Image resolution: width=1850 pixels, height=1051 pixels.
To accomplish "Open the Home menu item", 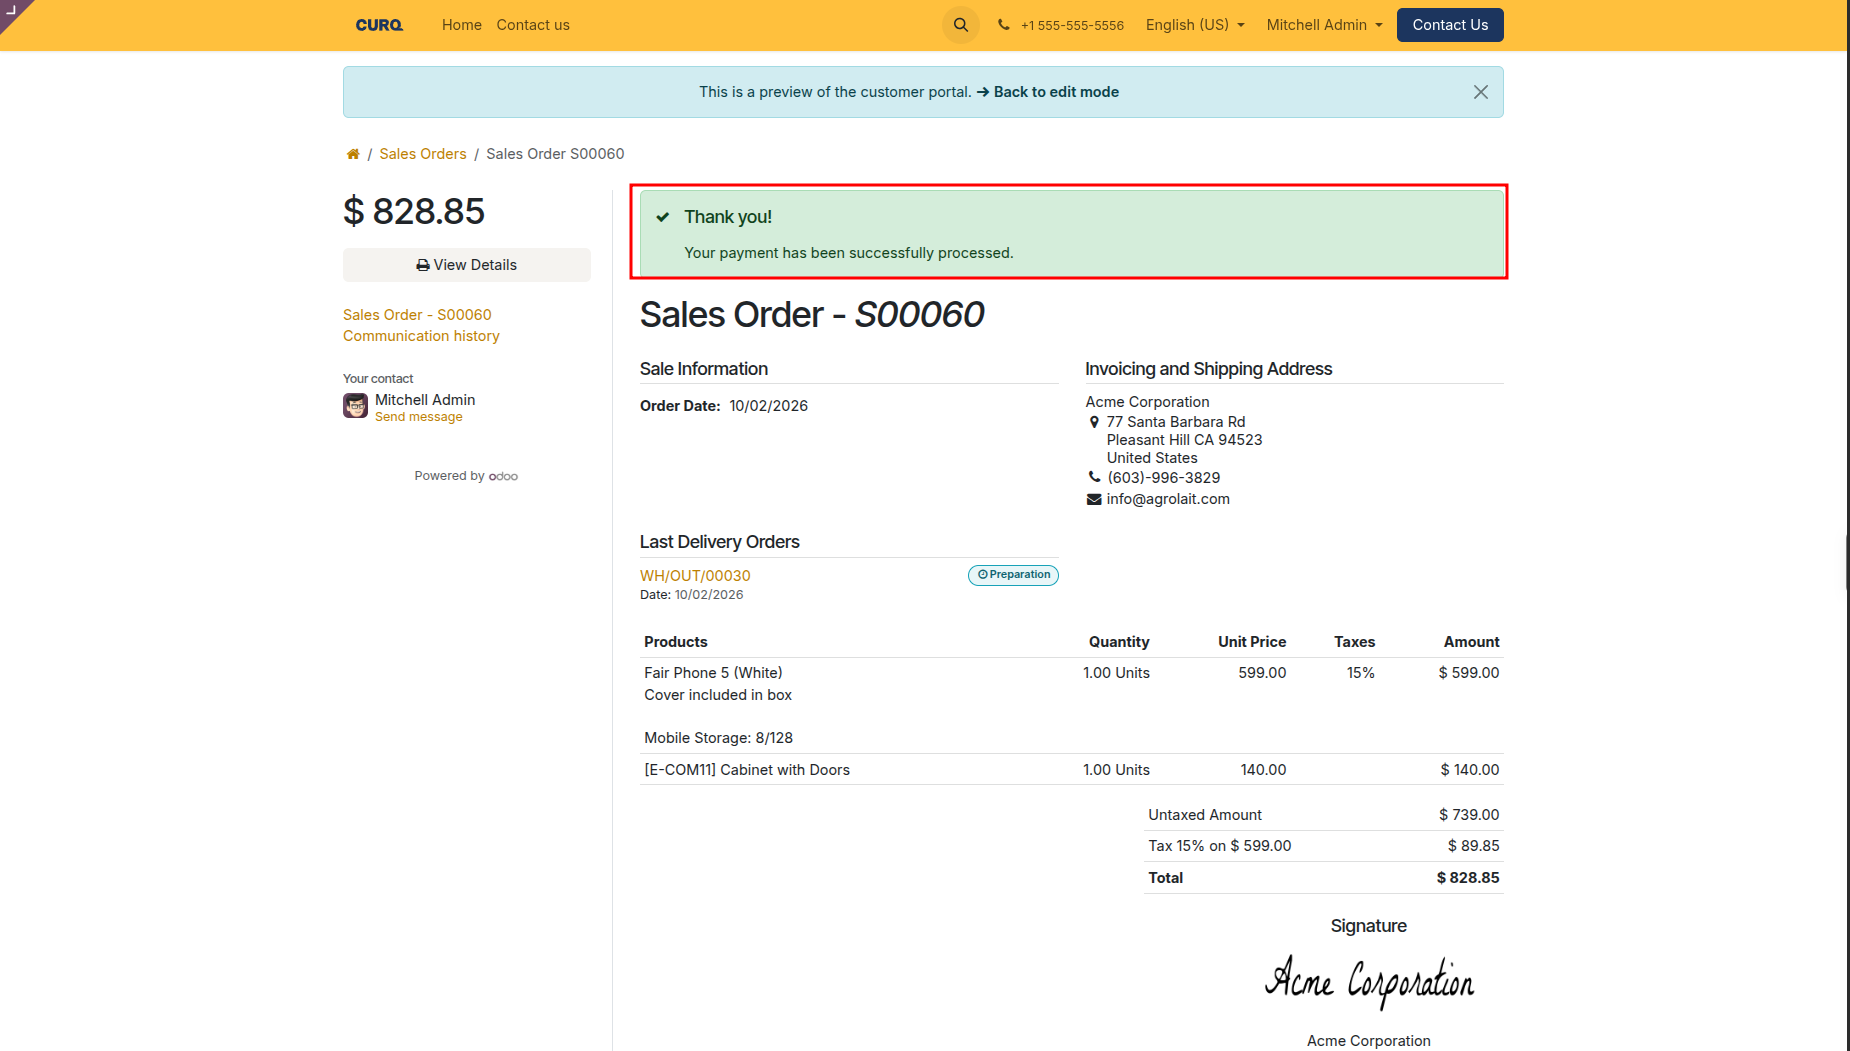I will click(x=462, y=25).
